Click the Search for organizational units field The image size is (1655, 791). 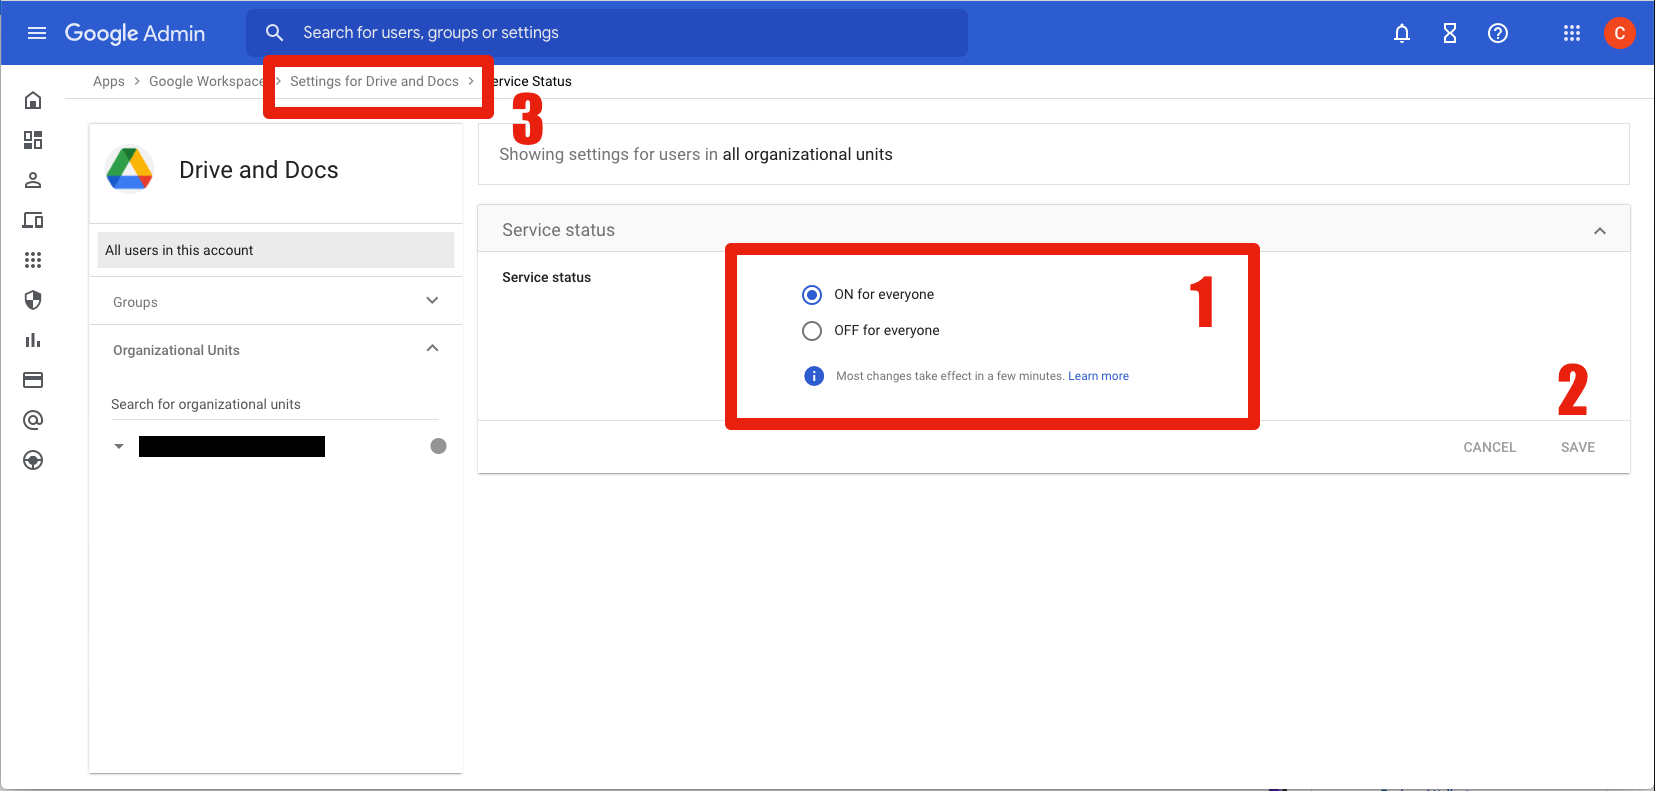274,404
